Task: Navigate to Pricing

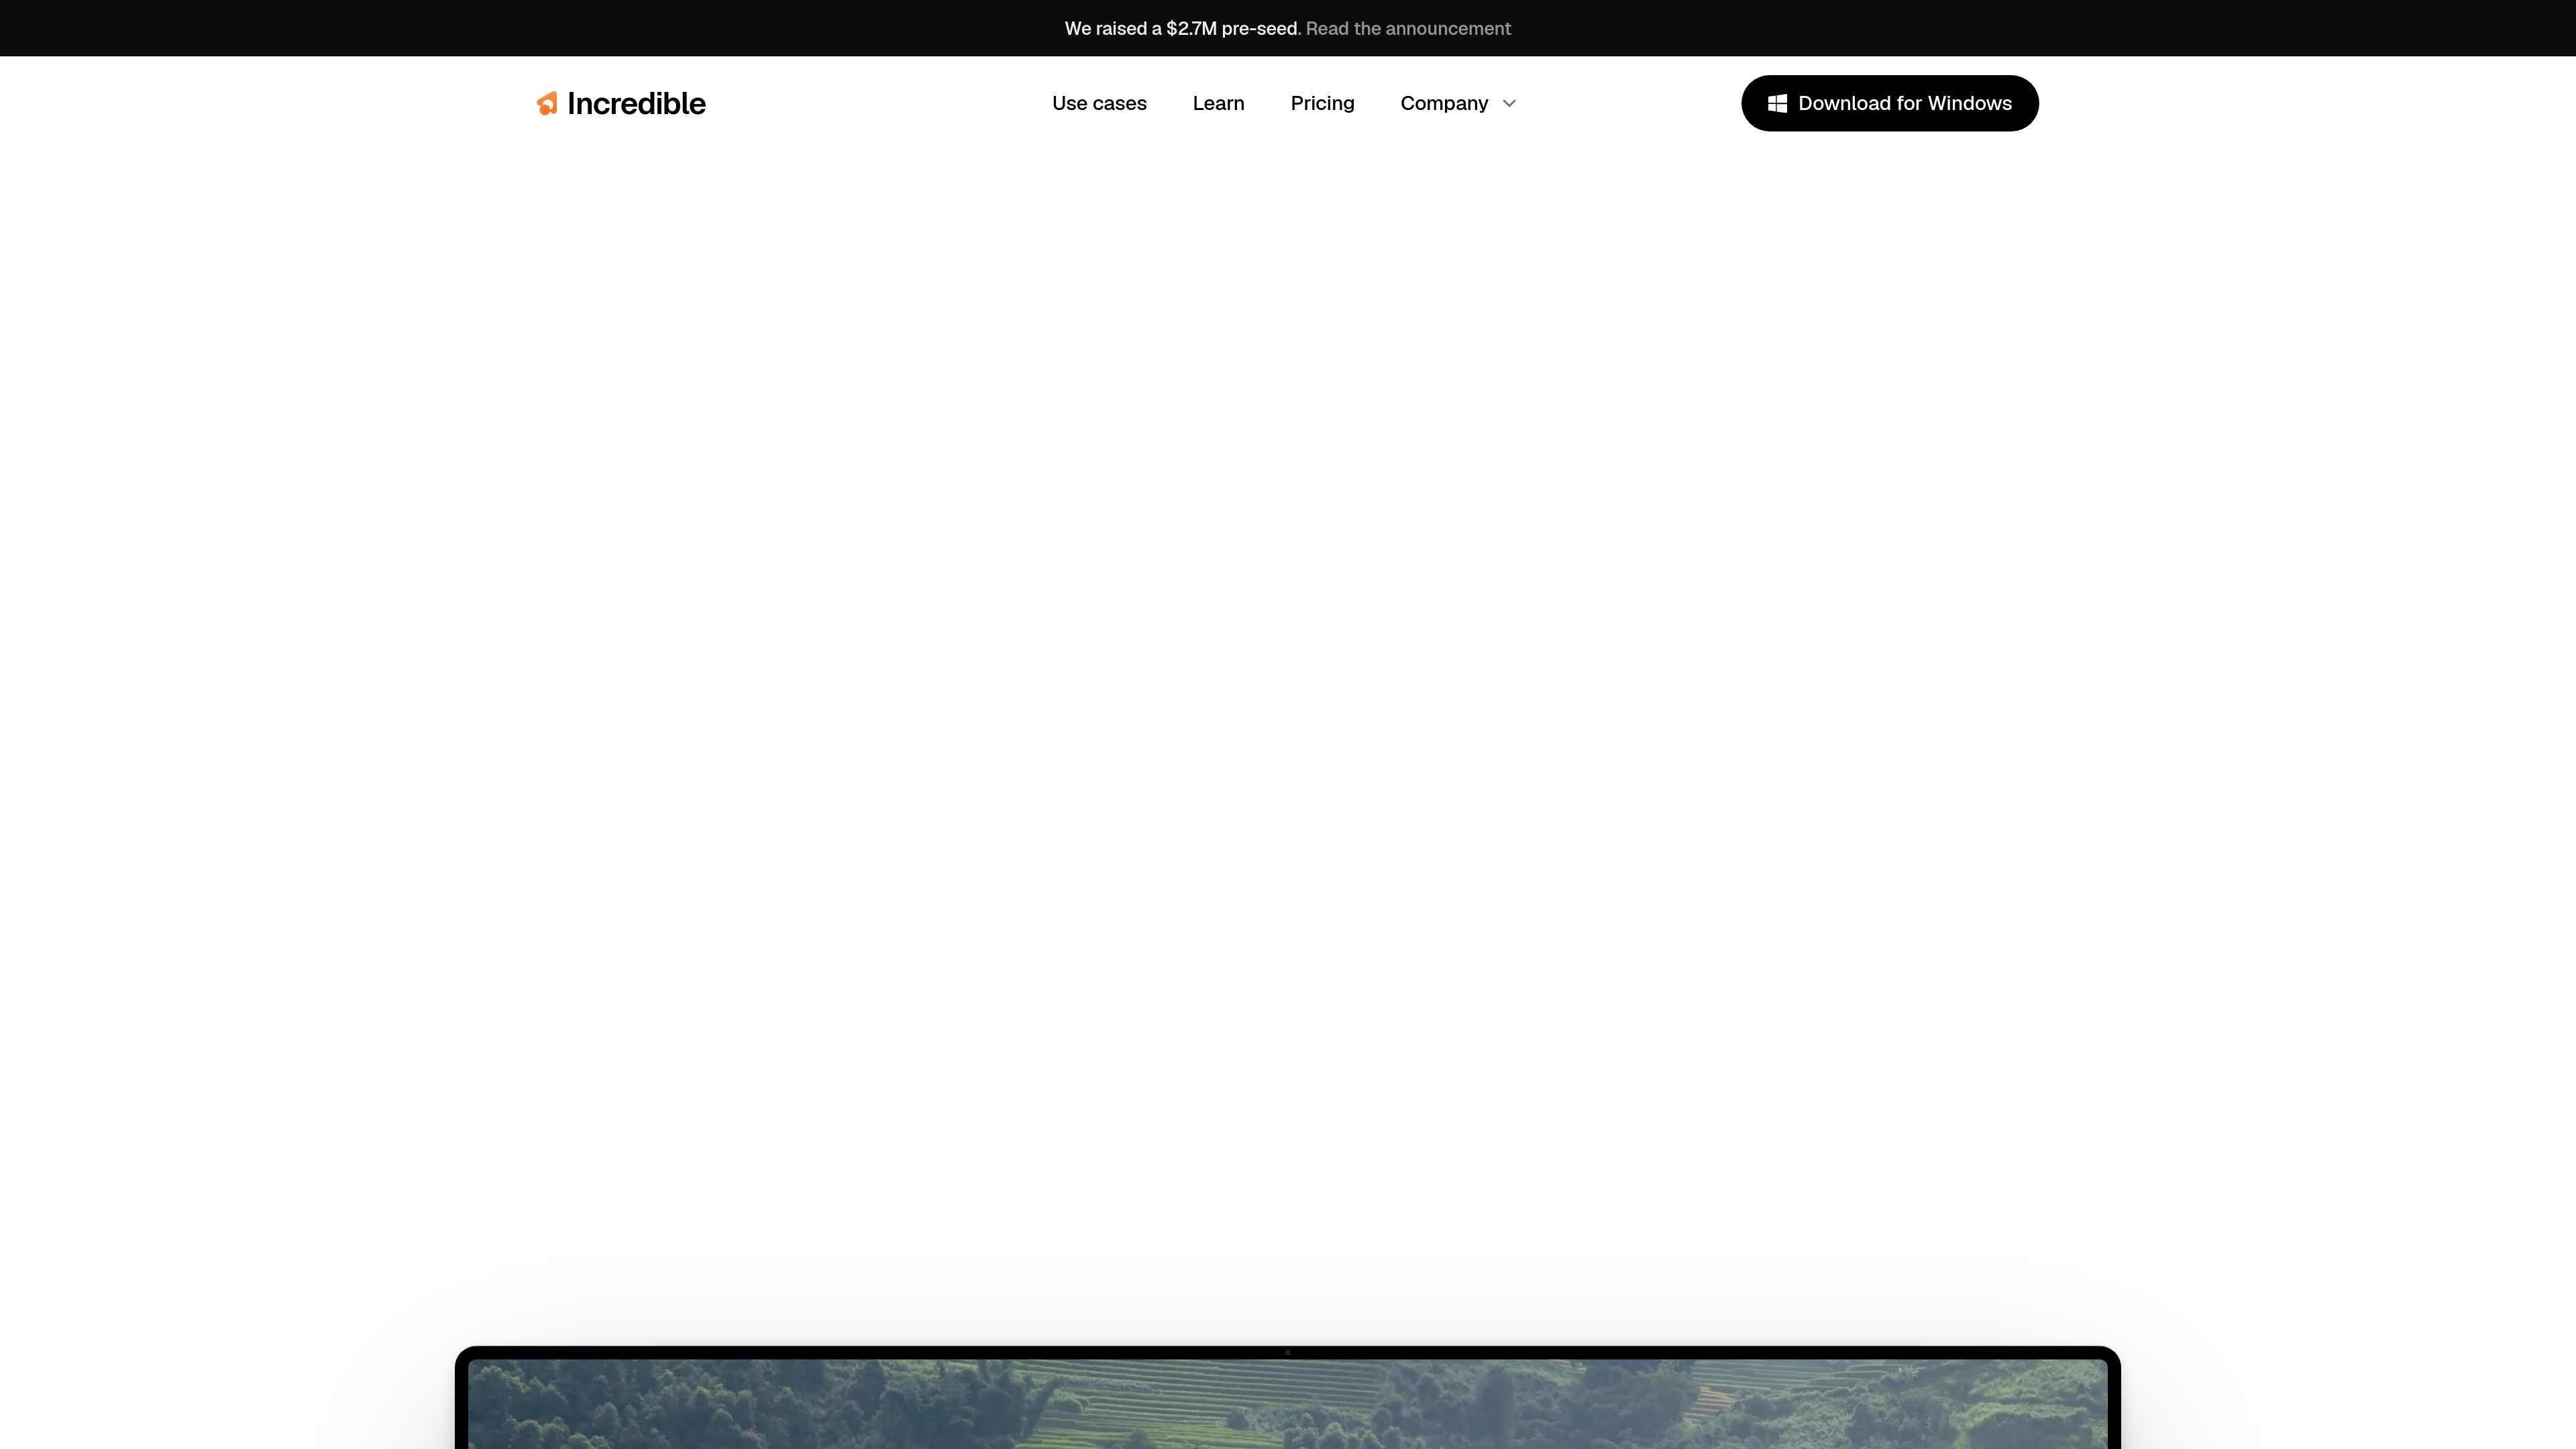Action: 1322,103
